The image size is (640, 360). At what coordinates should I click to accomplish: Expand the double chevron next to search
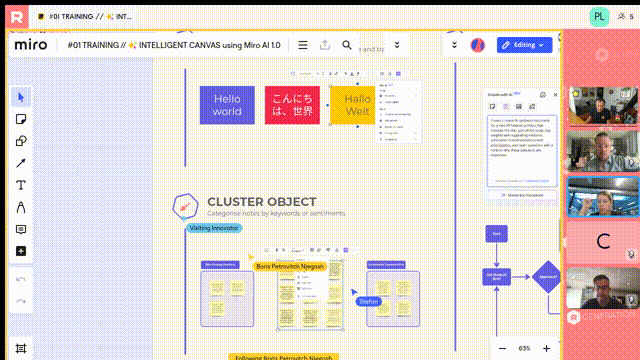tap(397, 45)
